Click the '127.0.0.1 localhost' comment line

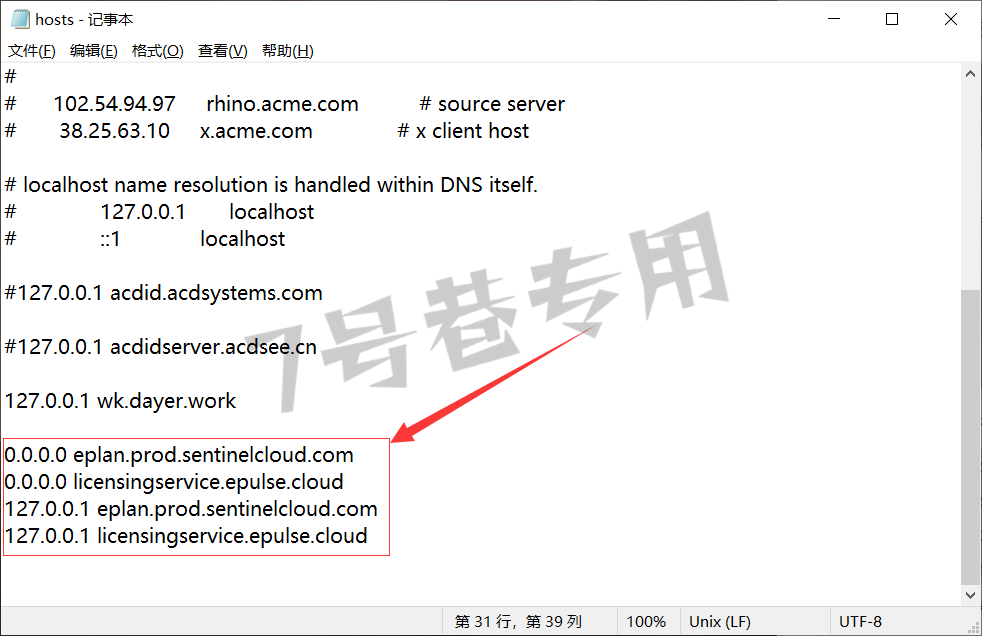(160, 212)
